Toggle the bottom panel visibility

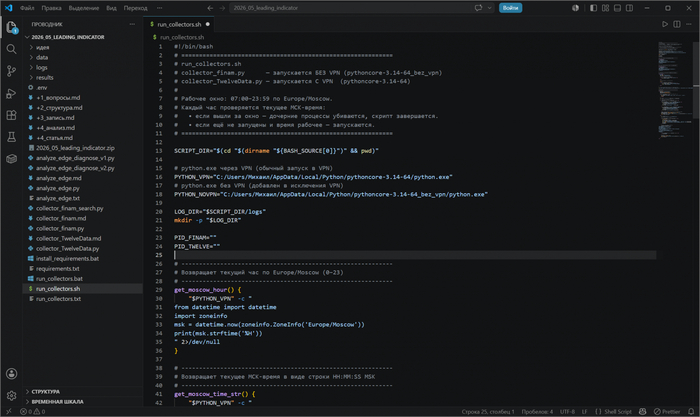point(617,8)
